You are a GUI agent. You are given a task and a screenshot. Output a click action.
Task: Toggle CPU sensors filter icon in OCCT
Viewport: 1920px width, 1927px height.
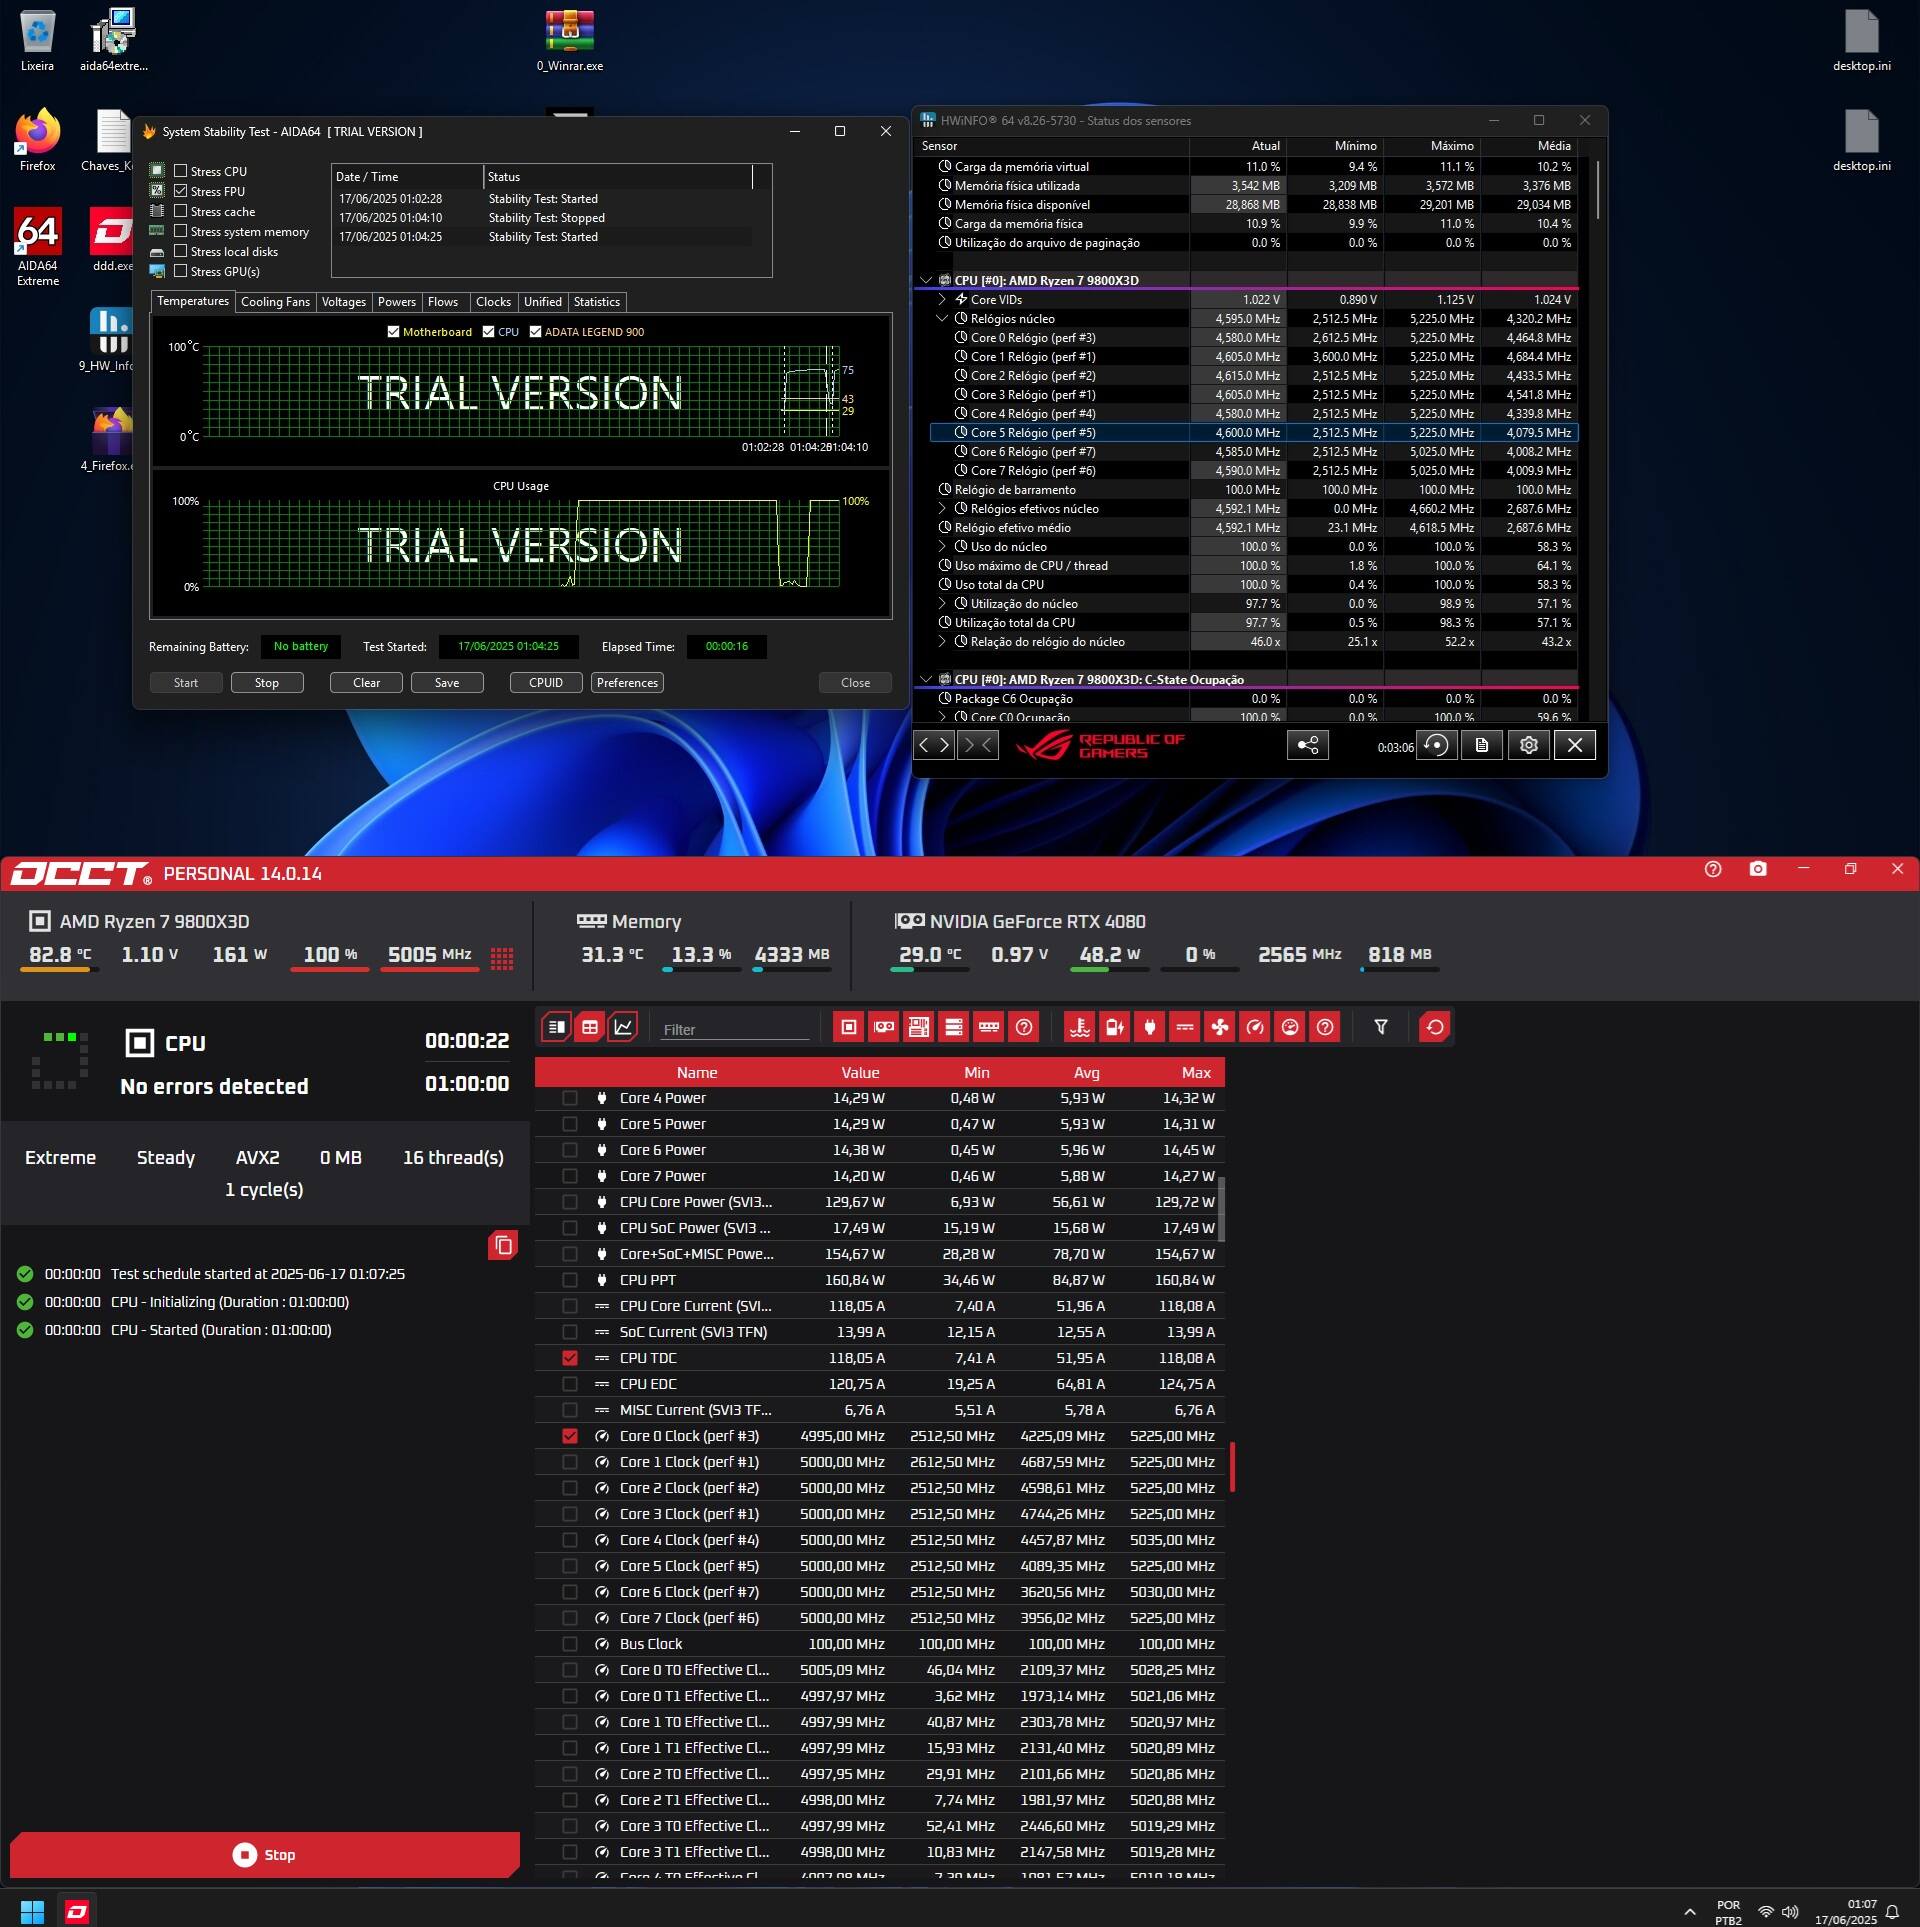pos(849,1027)
